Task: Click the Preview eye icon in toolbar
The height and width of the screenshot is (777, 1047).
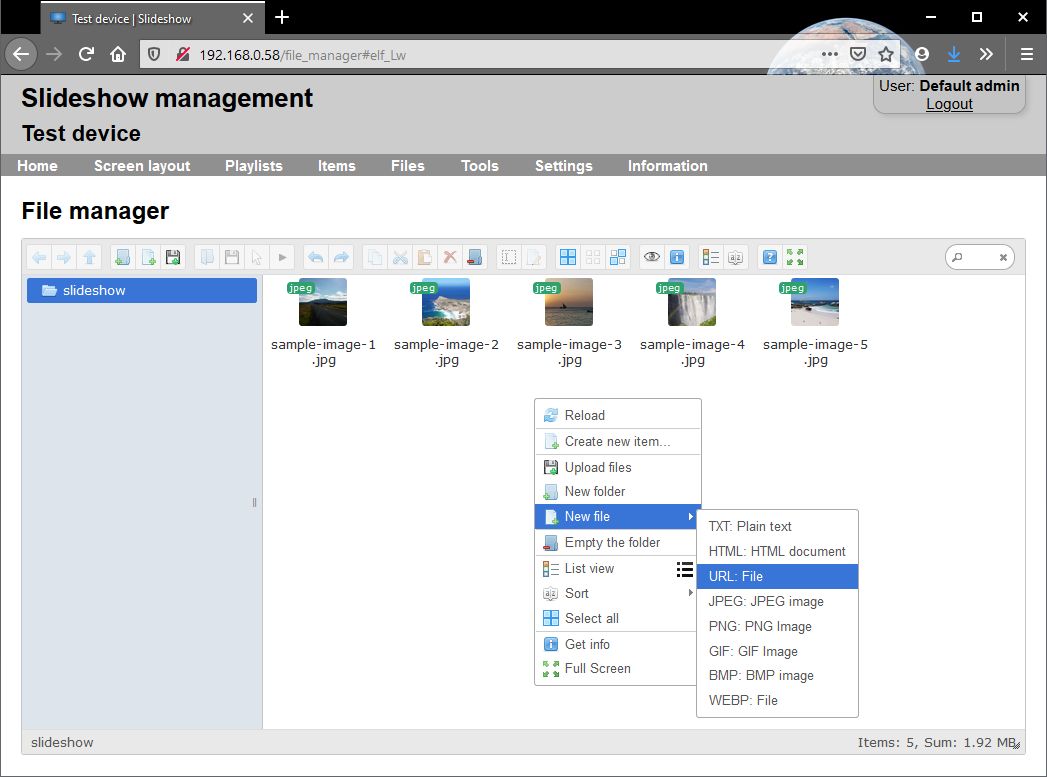Action: pos(652,257)
